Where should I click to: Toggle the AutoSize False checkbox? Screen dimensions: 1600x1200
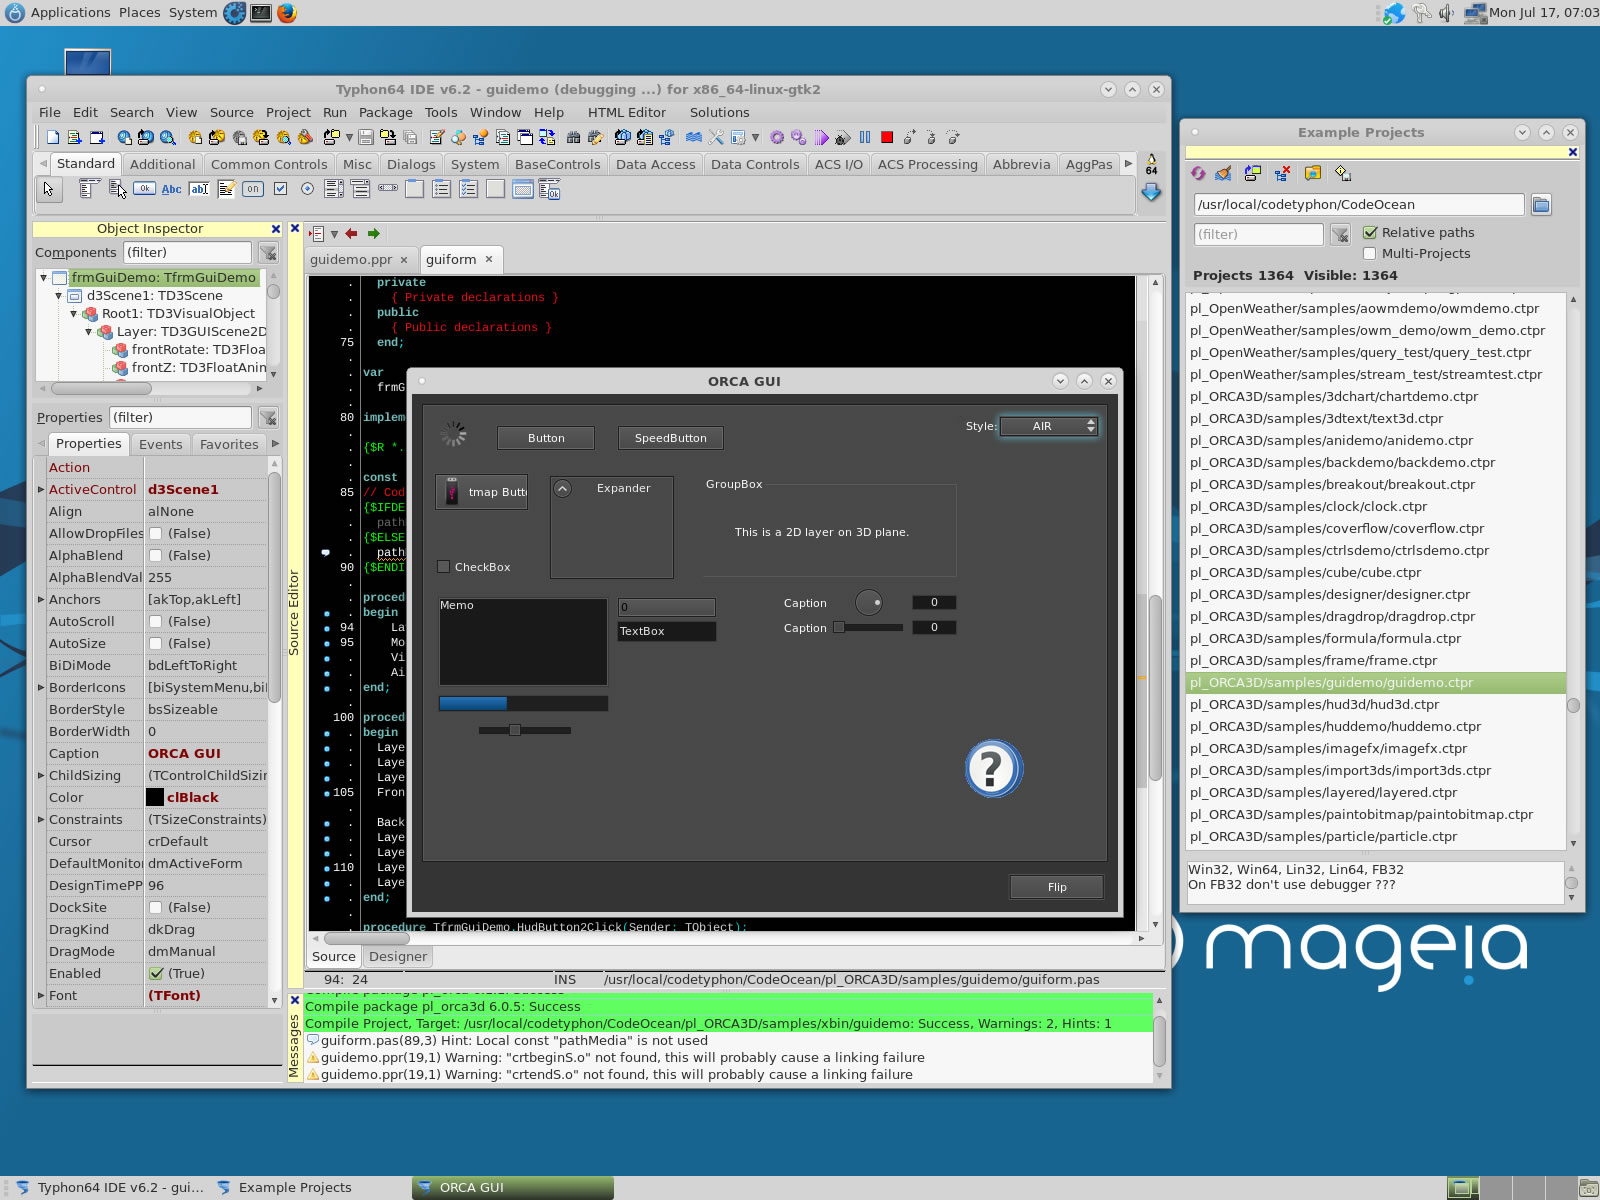point(156,644)
